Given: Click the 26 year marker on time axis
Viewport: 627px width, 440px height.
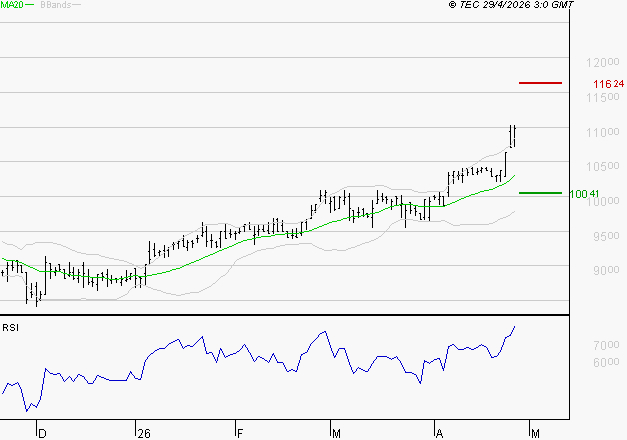Looking at the screenshot, I should tap(144, 434).
